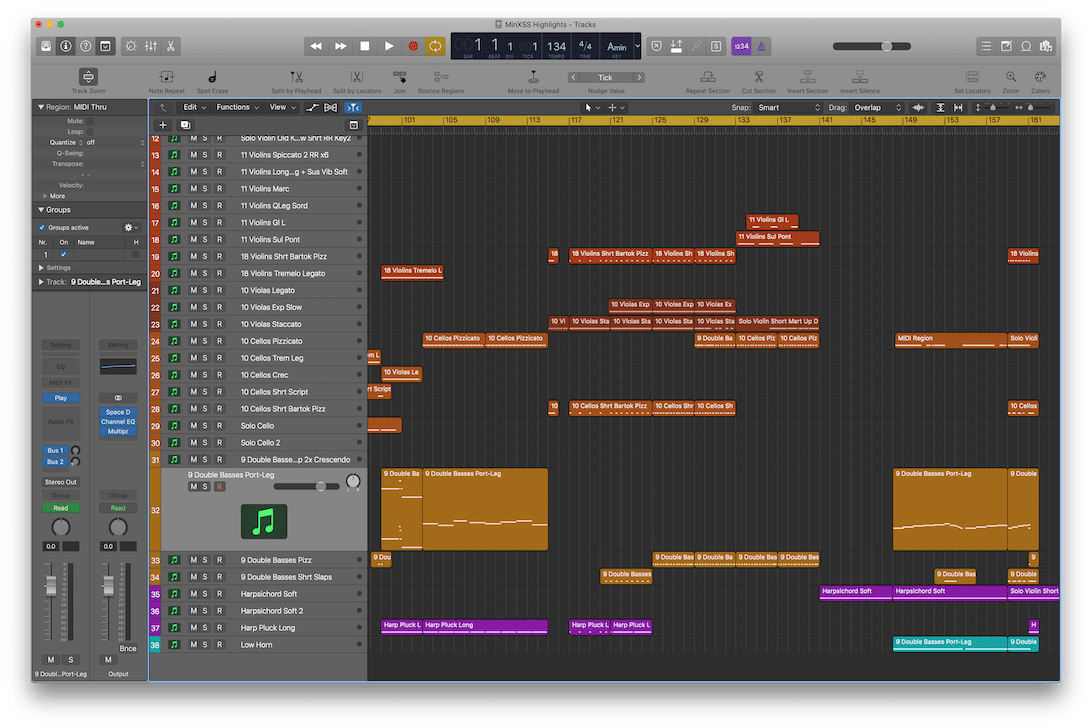
Task: Open the Drag Overlap dropdown
Action: coord(877,107)
